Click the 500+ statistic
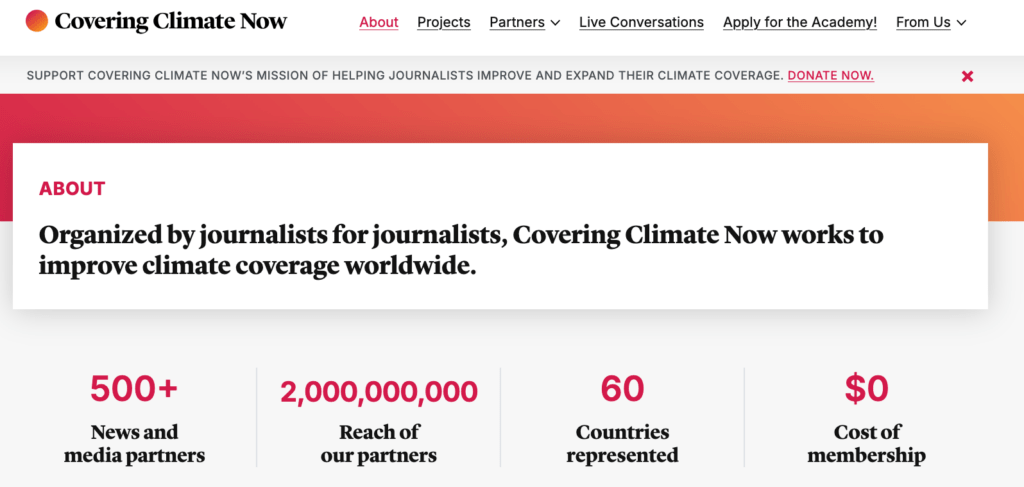Image resolution: width=1024 pixels, height=487 pixels. pos(134,388)
